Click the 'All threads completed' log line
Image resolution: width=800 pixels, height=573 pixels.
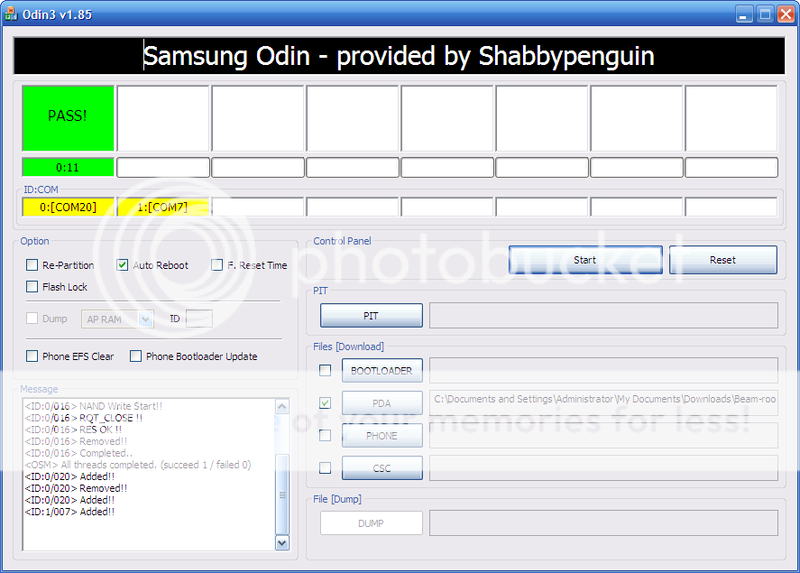tap(138, 465)
